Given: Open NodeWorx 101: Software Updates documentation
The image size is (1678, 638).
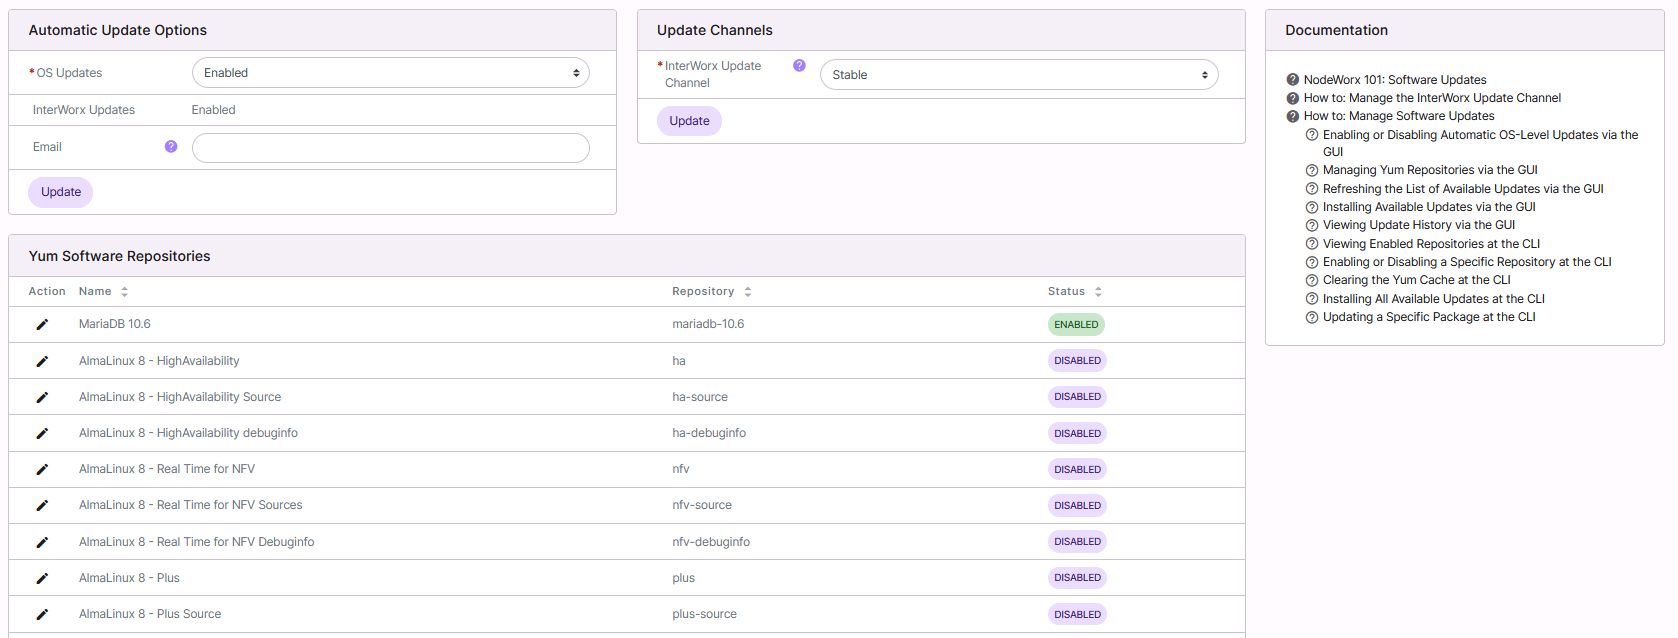Looking at the screenshot, I should point(1394,80).
